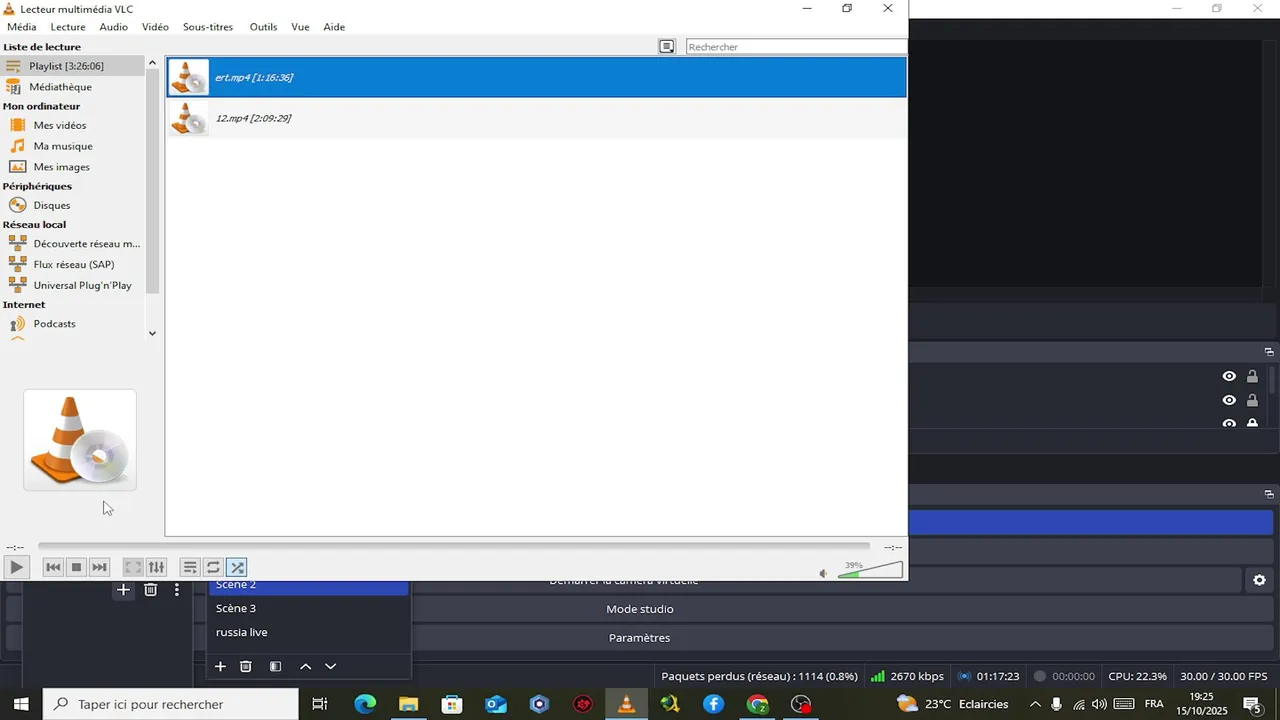Click 2670 kbps bitrate status in OBS
The image size is (1280, 720).
coord(907,676)
